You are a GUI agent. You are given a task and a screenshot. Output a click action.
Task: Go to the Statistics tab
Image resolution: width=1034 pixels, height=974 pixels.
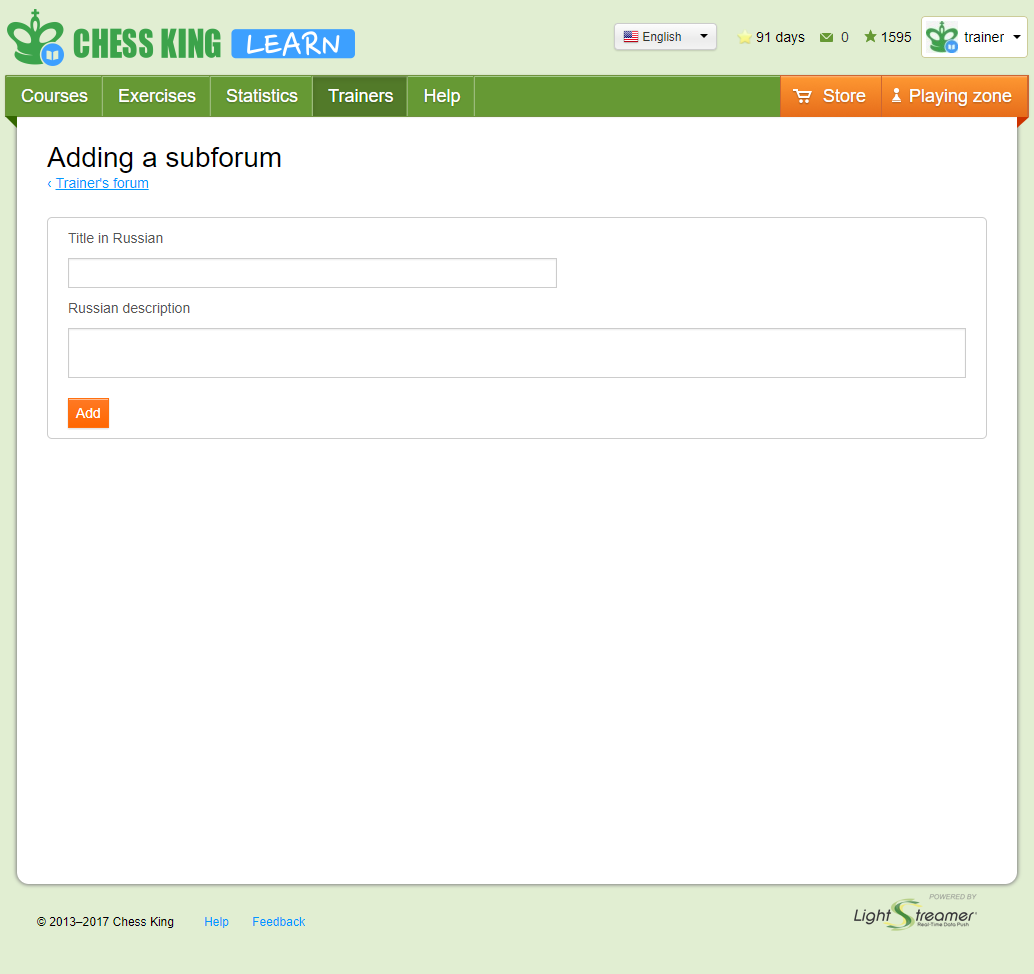point(262,96)
